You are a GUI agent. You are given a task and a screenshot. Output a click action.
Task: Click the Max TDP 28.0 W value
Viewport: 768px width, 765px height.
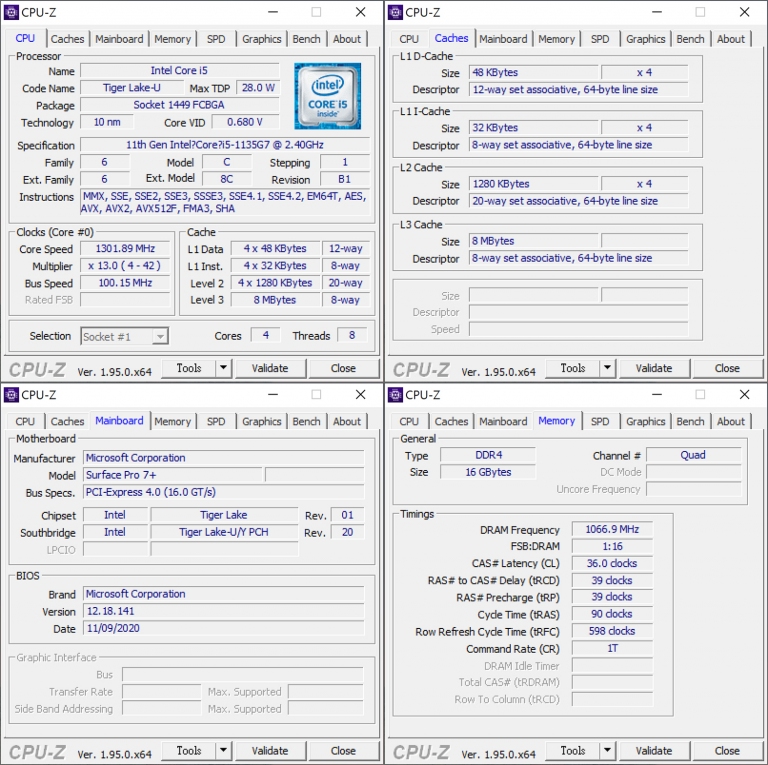click(258, 88)
